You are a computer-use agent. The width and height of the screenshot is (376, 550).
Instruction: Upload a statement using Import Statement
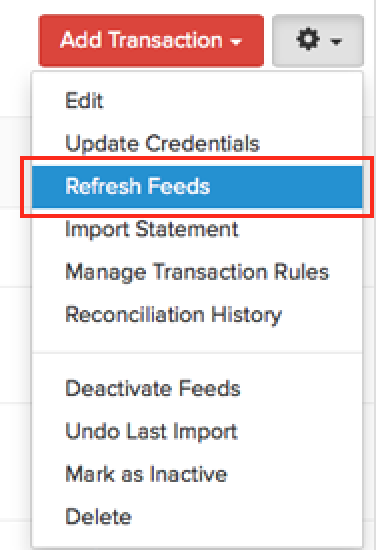[x=197, y=229]
